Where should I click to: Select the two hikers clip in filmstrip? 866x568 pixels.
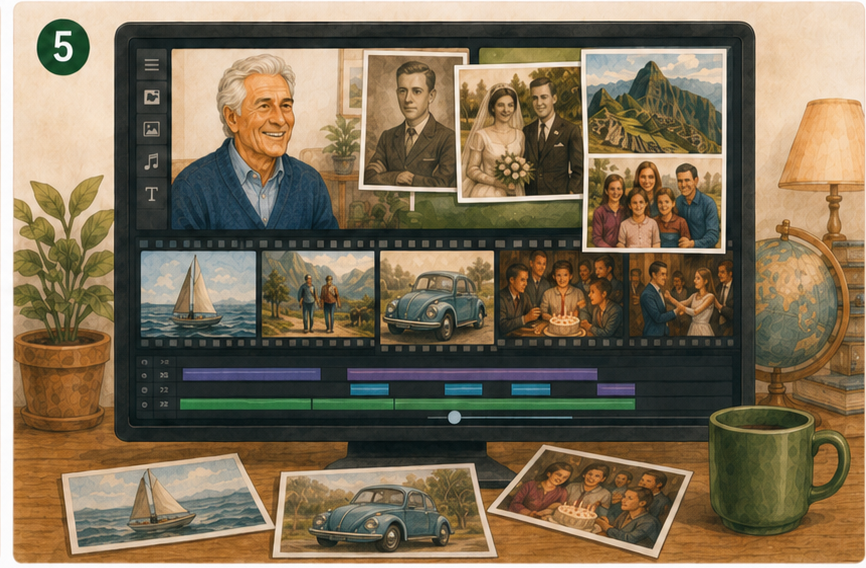pos(318,294)
